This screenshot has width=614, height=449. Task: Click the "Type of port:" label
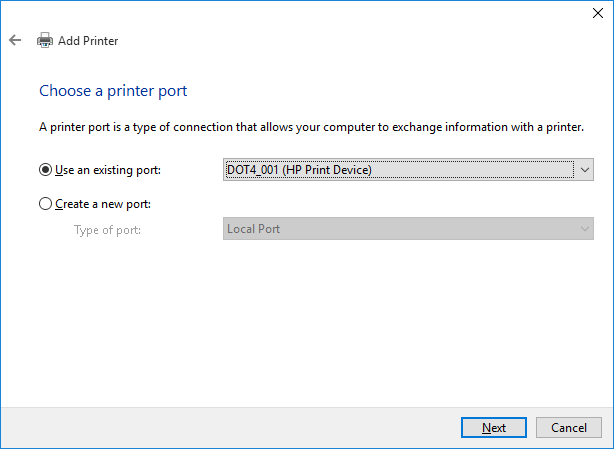(x=107, y=229)
